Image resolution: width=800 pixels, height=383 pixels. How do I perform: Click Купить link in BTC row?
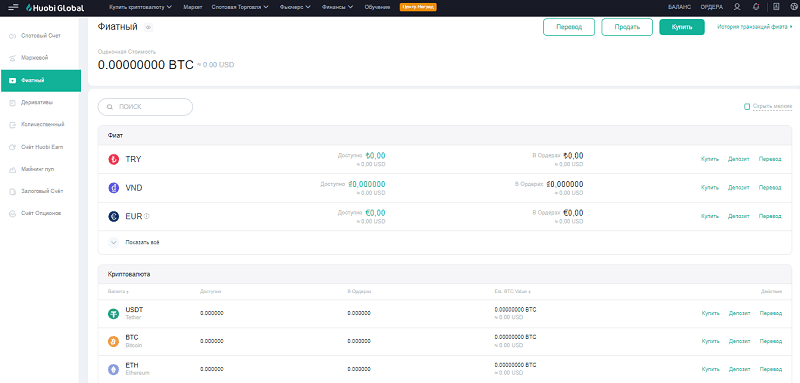710,342
